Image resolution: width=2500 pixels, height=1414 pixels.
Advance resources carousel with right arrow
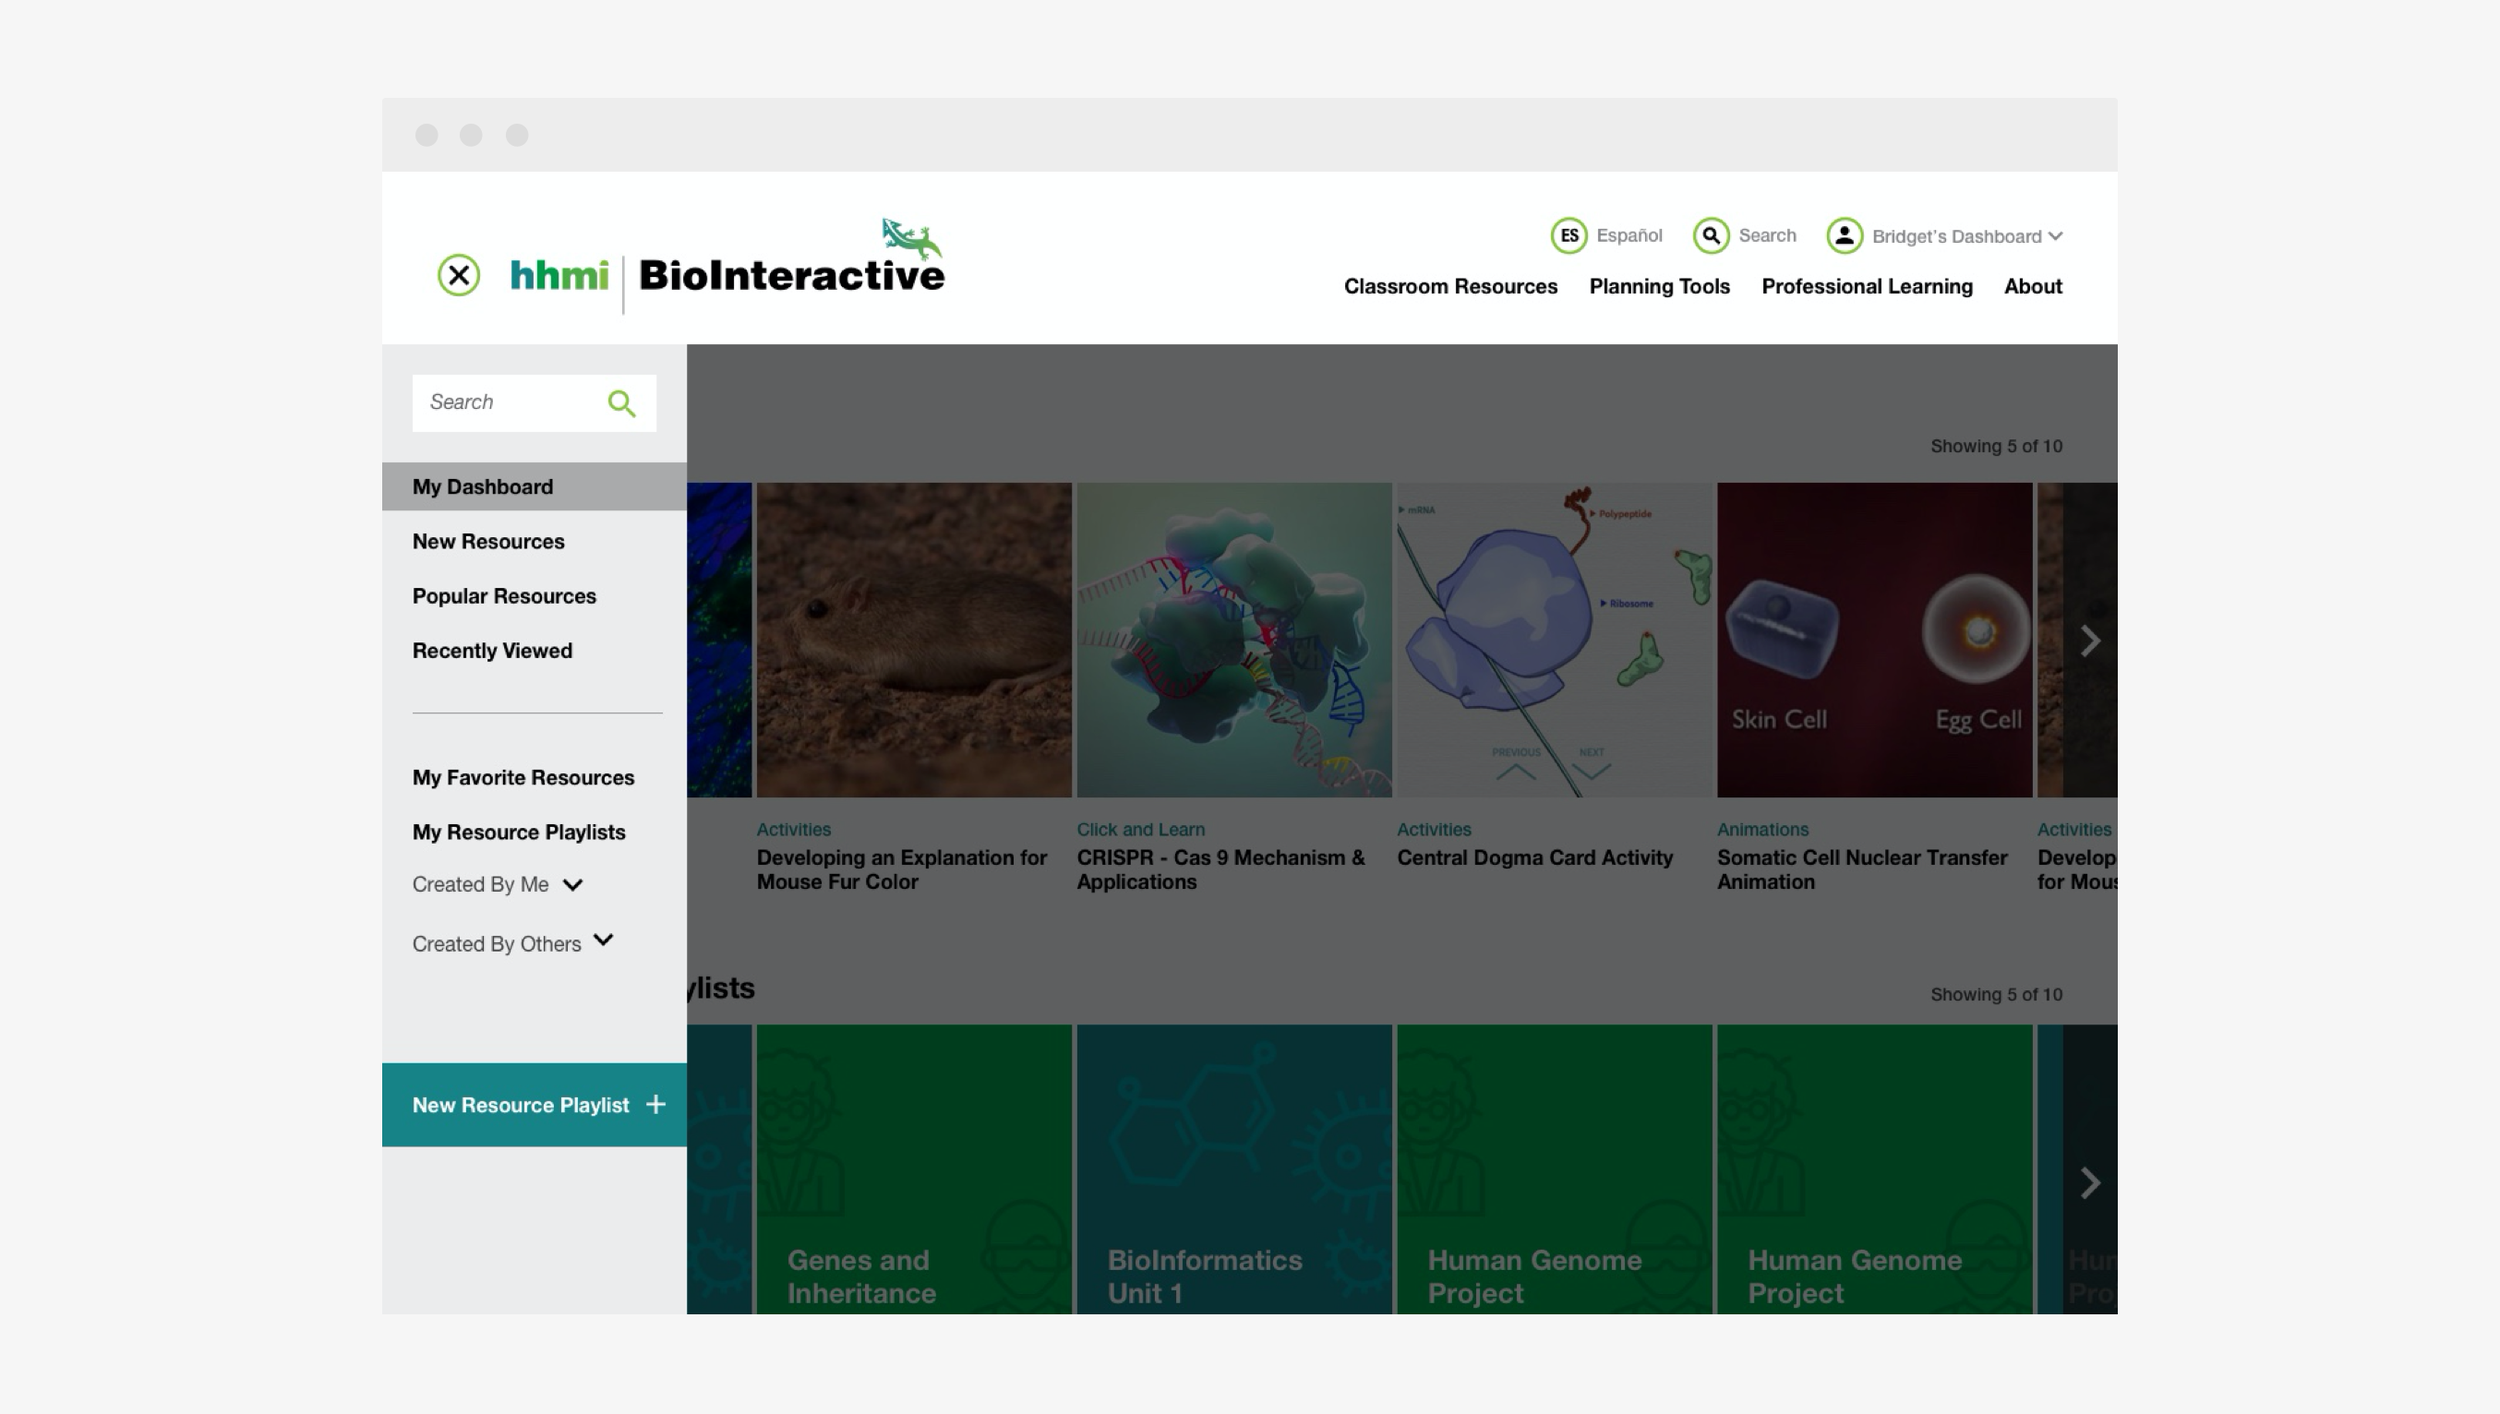tap(2089, 641)
